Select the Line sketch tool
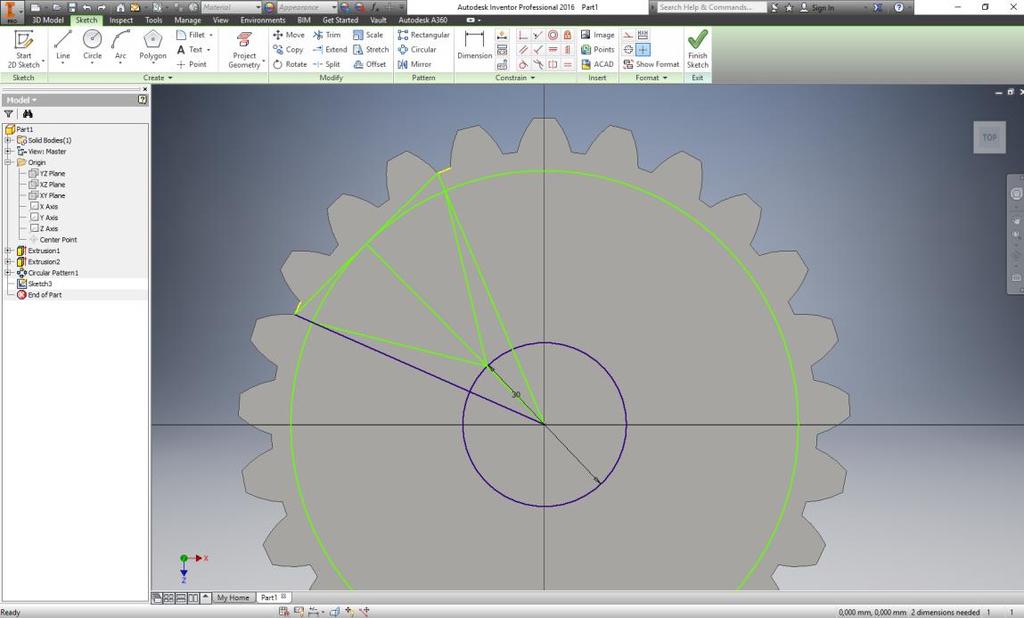This screenshot has height=618, width=1024. [63, 46]
